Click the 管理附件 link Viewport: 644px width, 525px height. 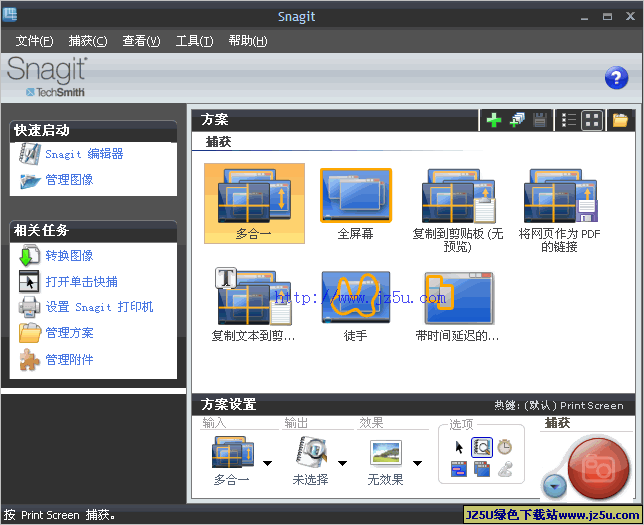[x=69, y=359]
